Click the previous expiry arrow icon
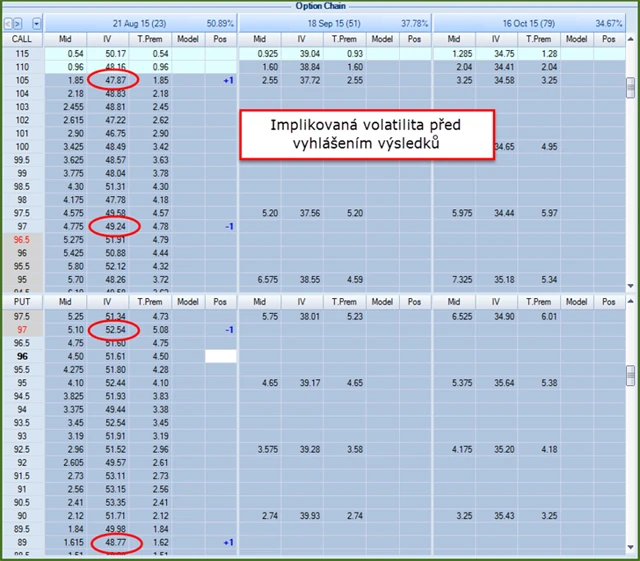Viewport: 640px width, 561px height. 8,24
